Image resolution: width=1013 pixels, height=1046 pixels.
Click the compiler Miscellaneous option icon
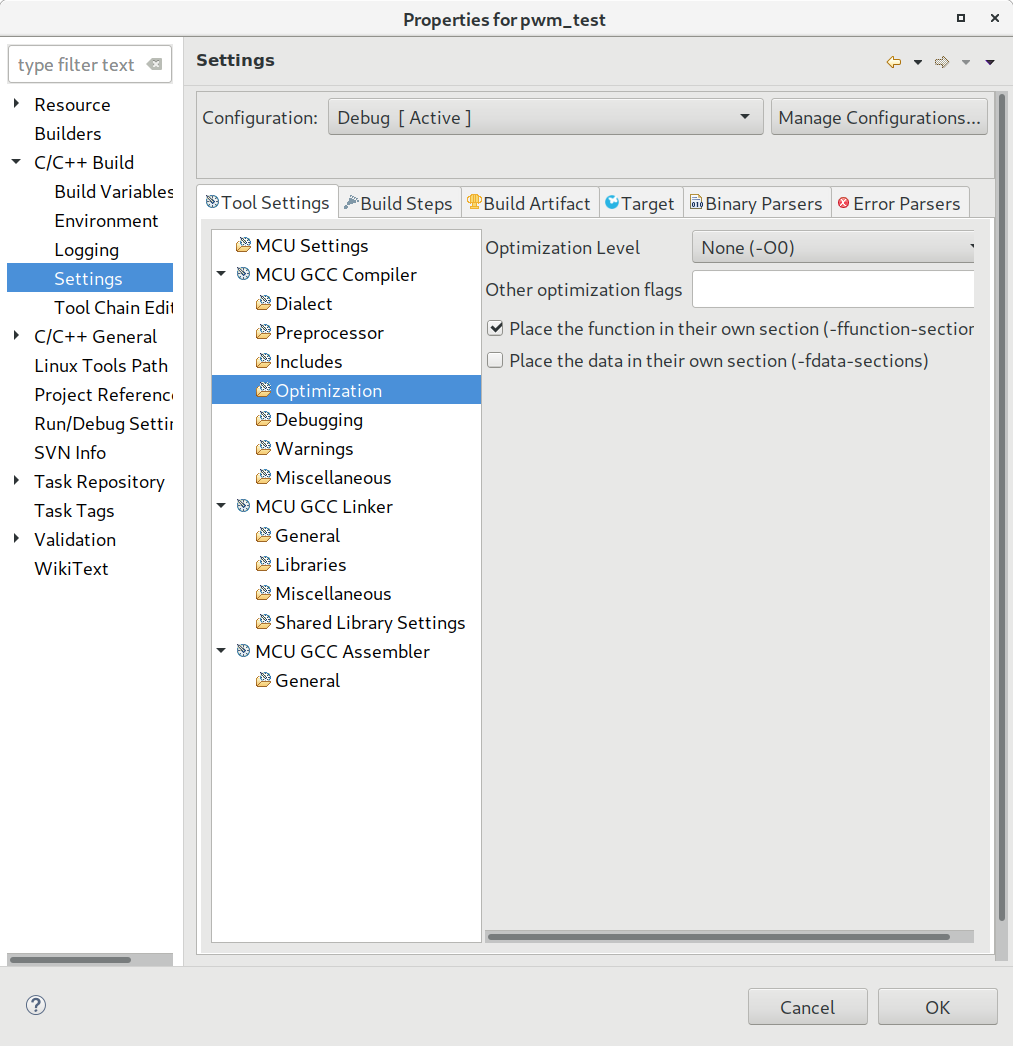(264, 478)
